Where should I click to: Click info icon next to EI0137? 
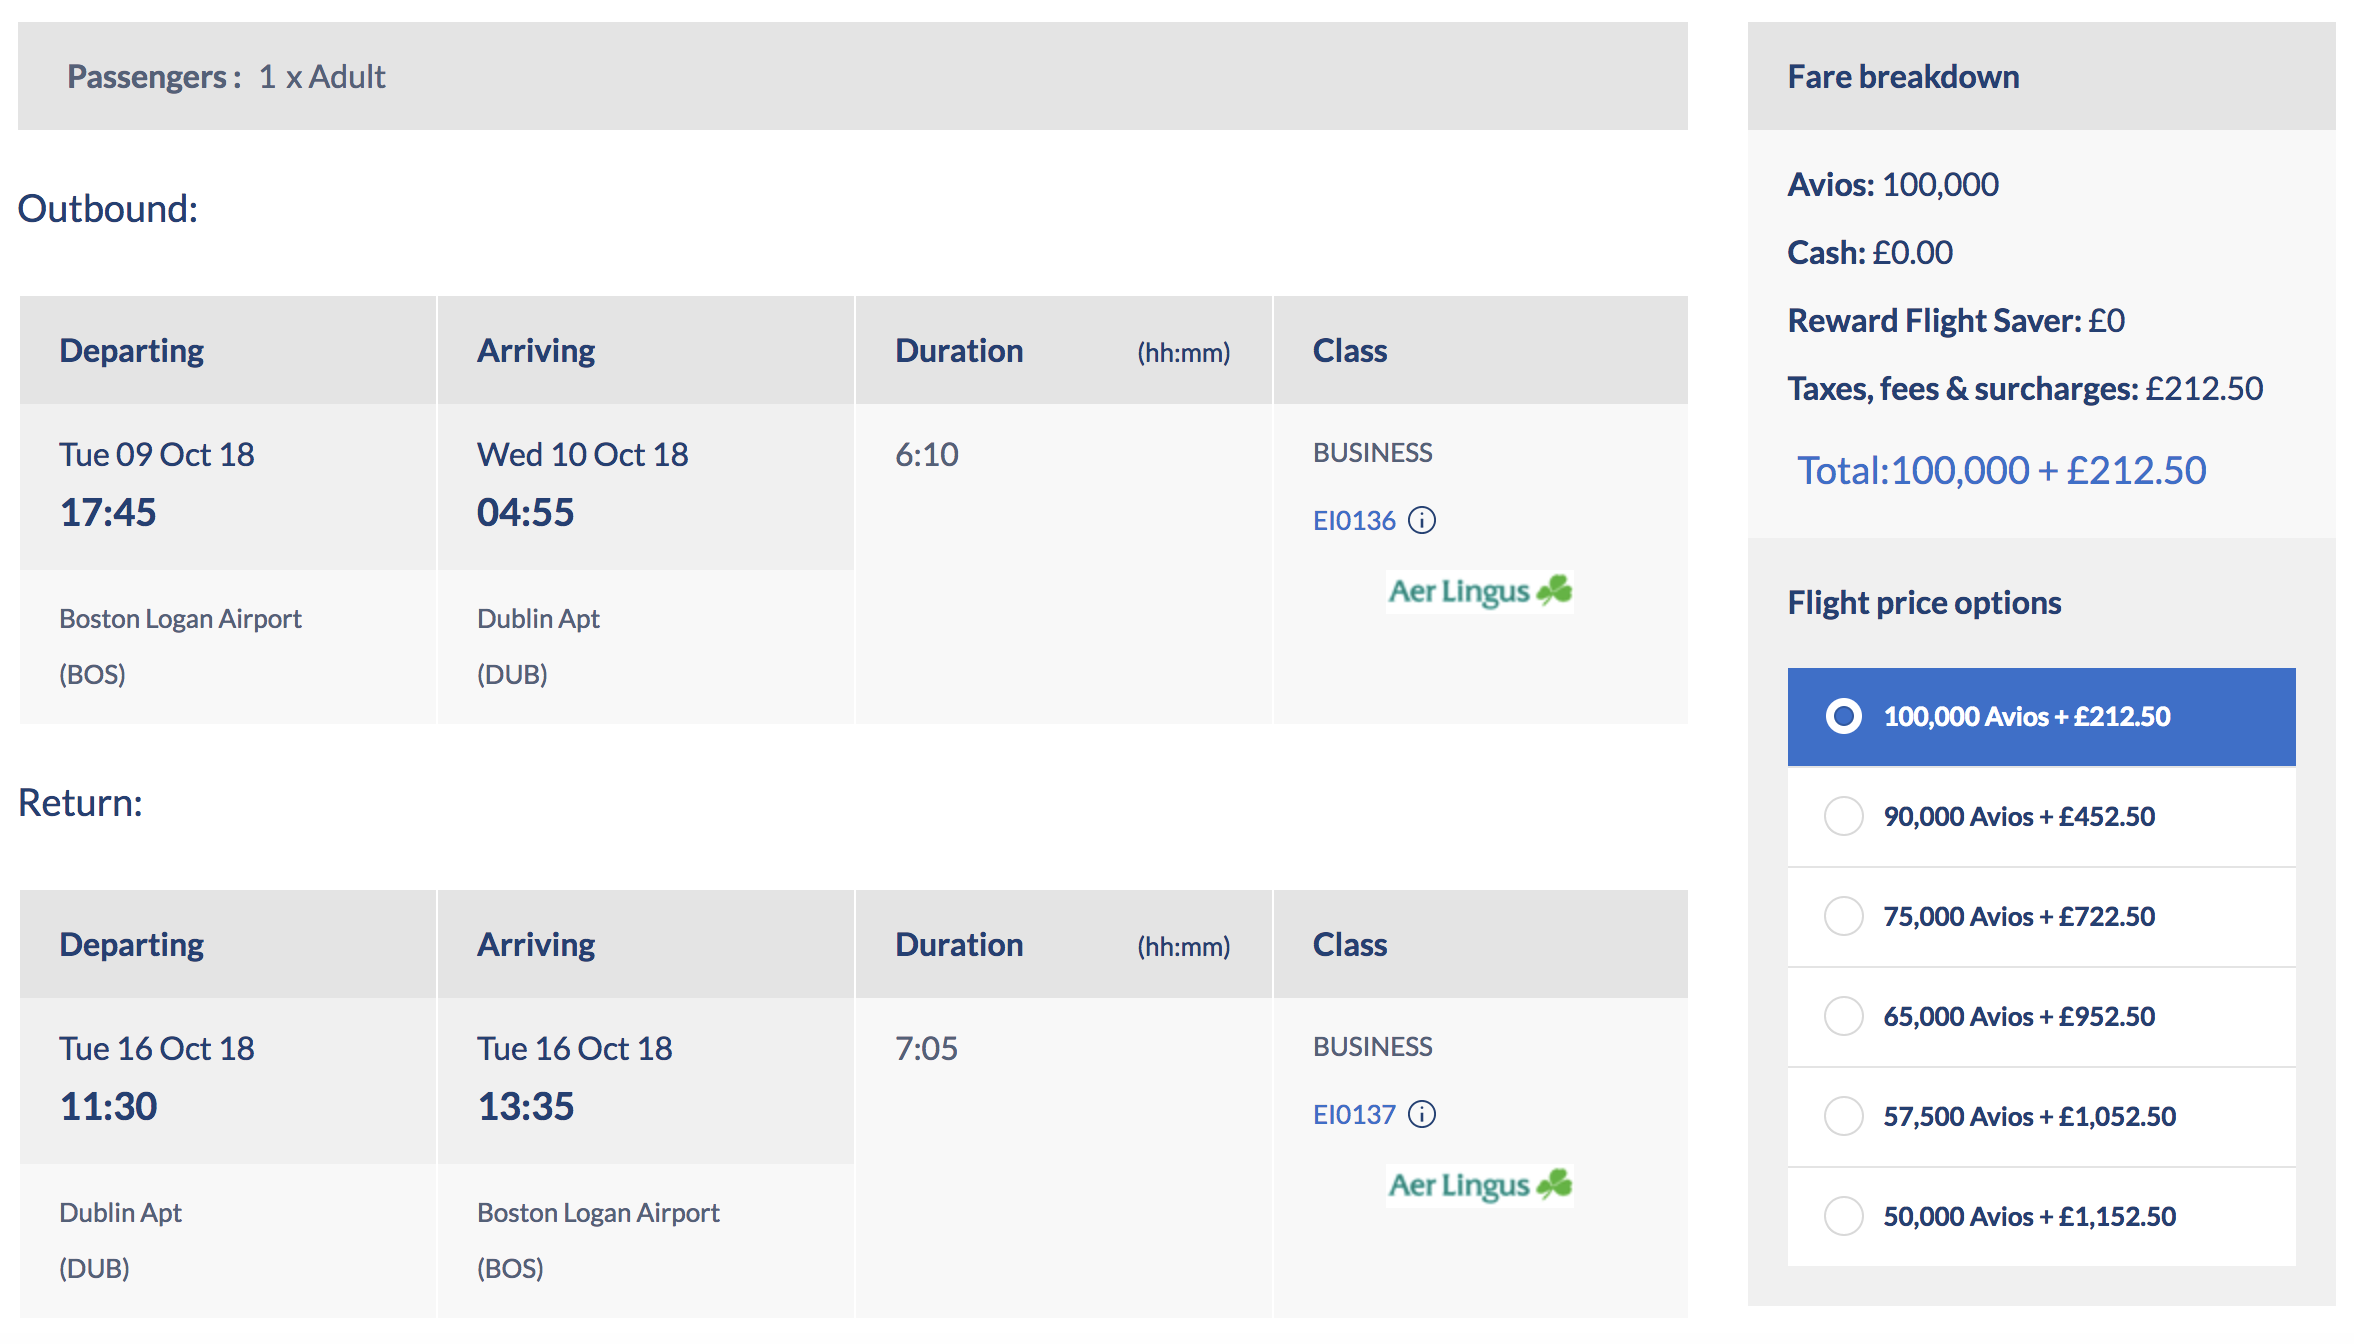(1421, 1114)
